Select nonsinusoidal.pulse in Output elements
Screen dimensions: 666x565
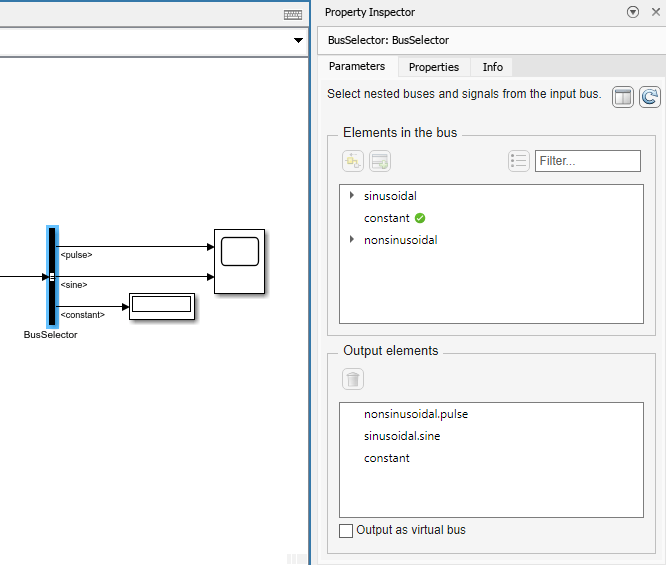click(416, 414)
